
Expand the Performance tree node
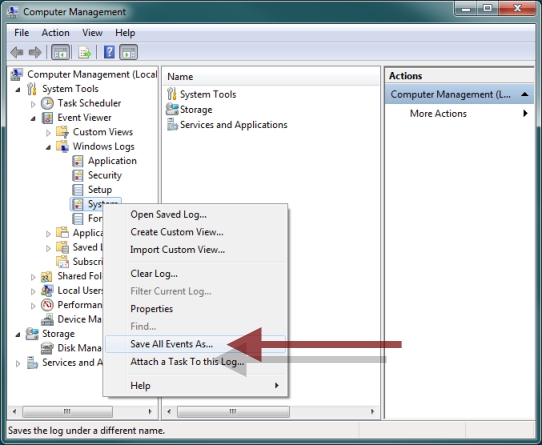tap(33, 306)
